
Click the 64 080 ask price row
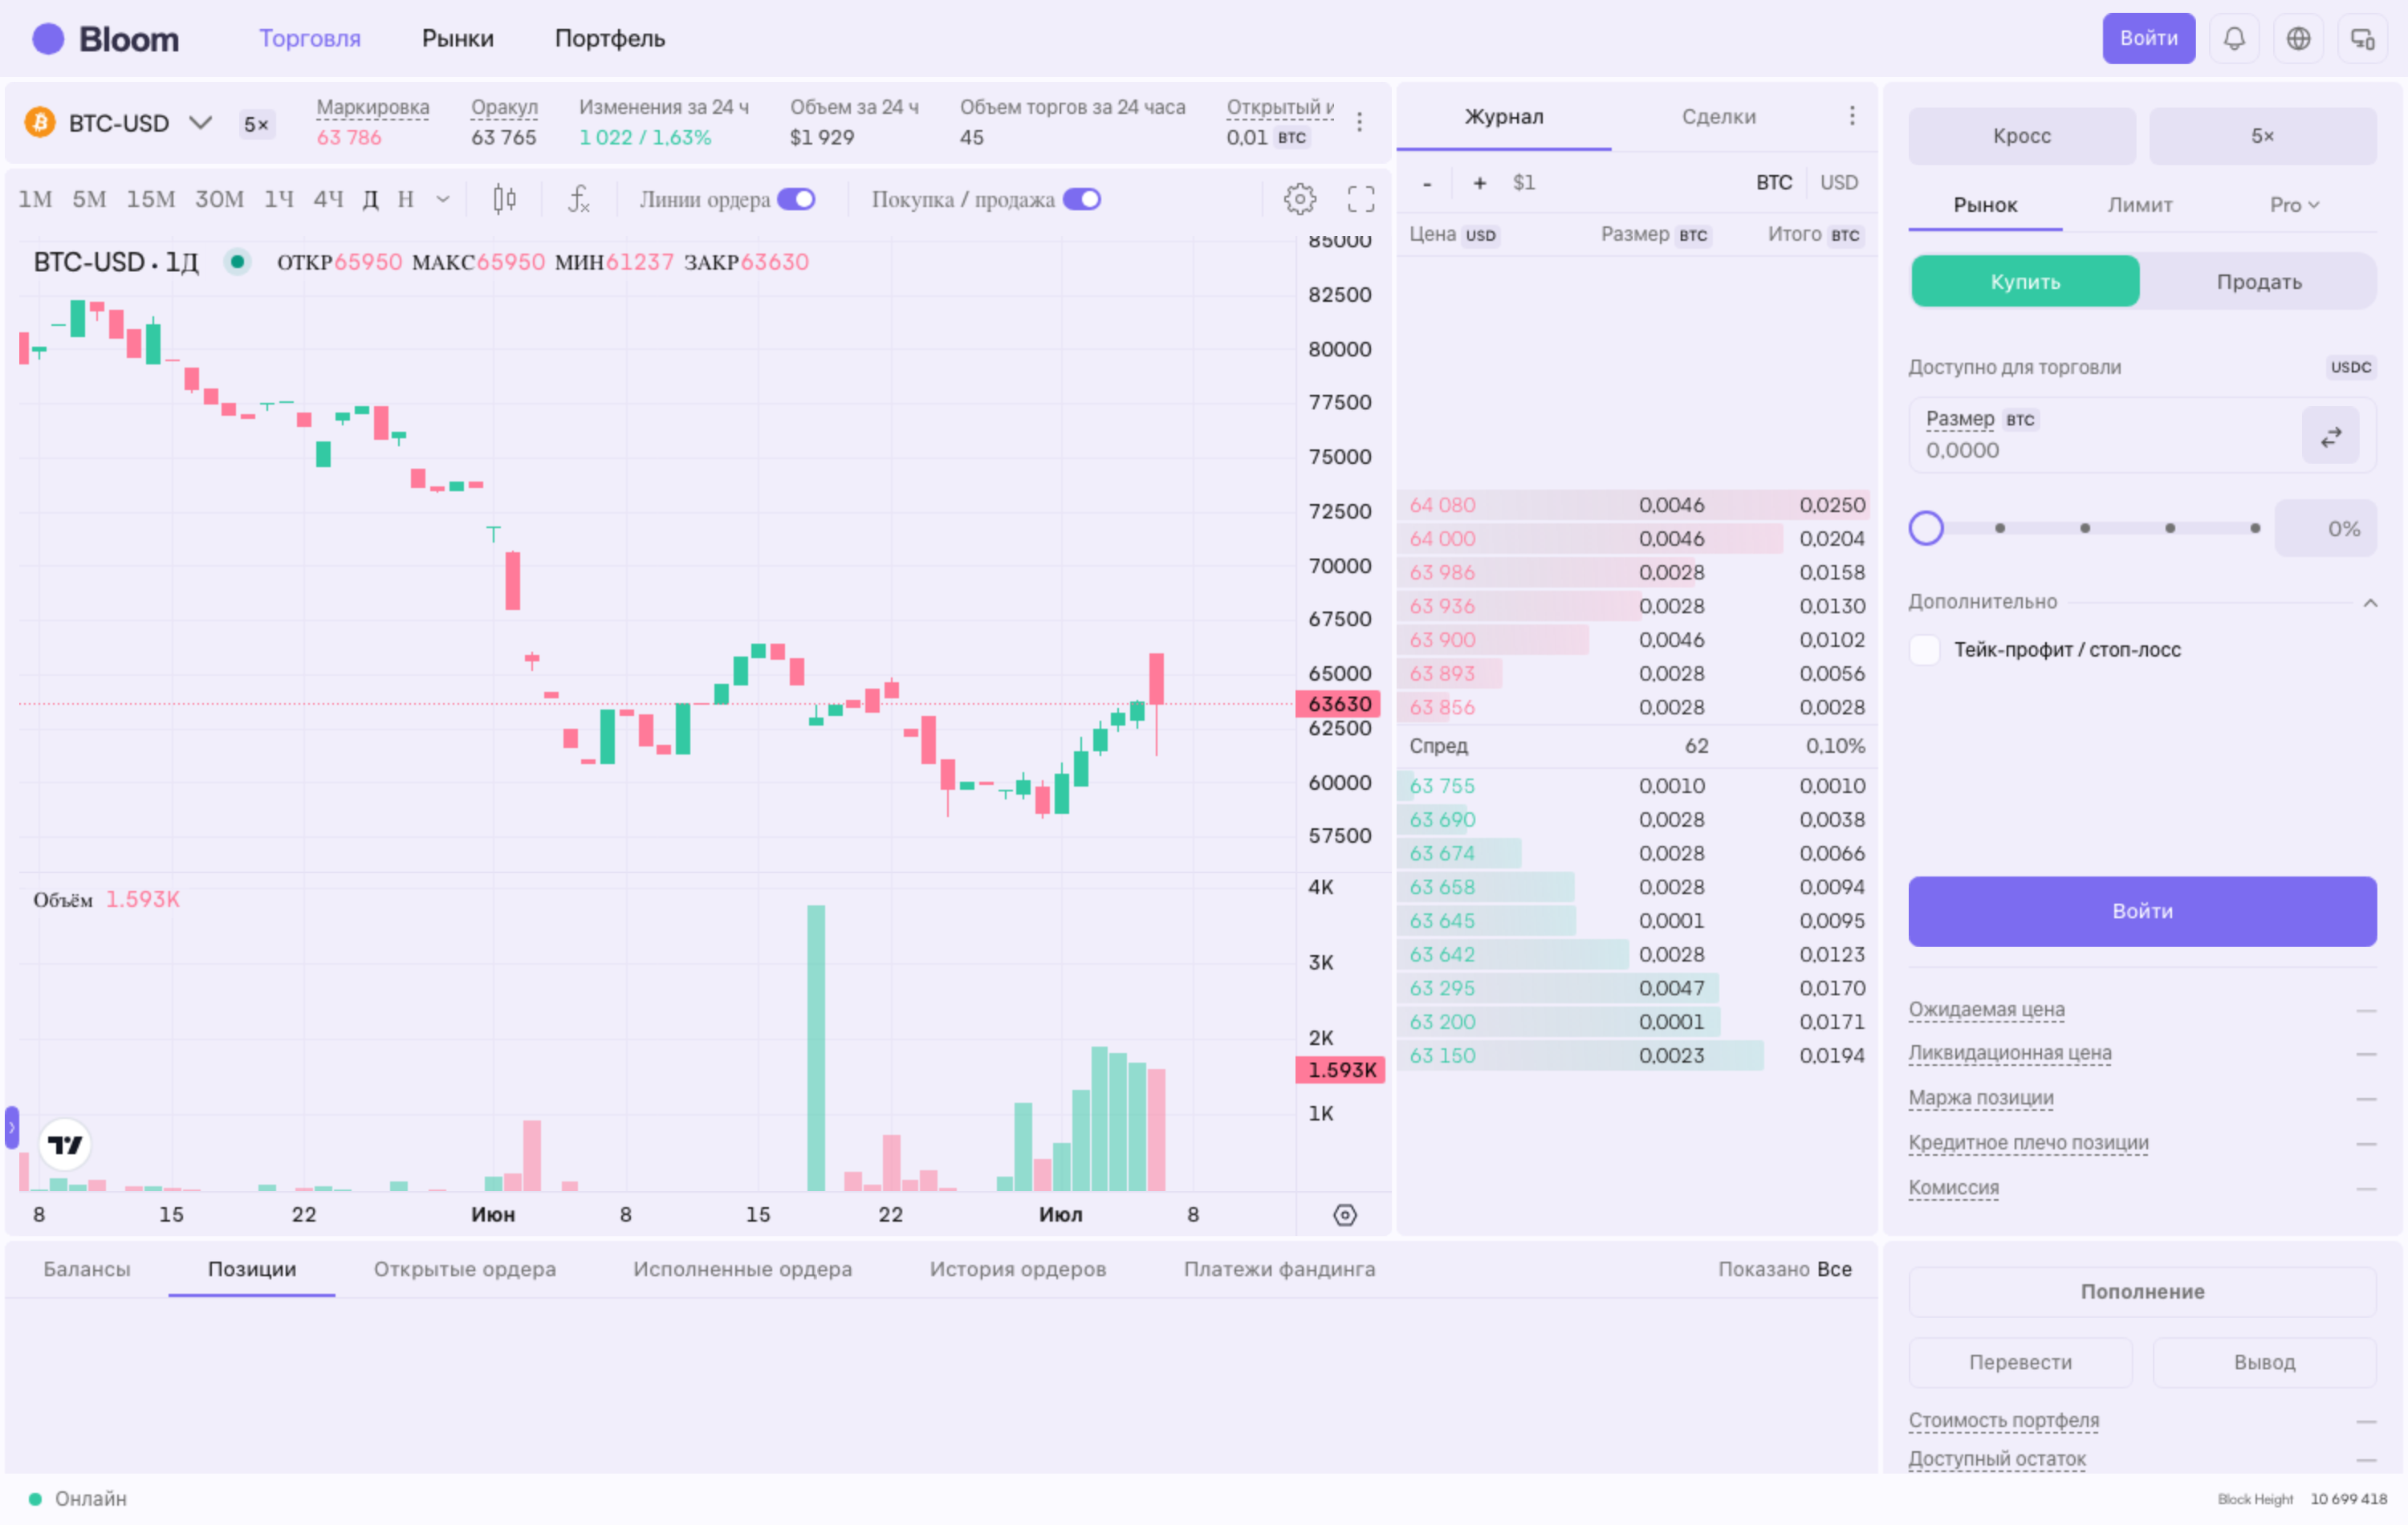[1636, 505]
